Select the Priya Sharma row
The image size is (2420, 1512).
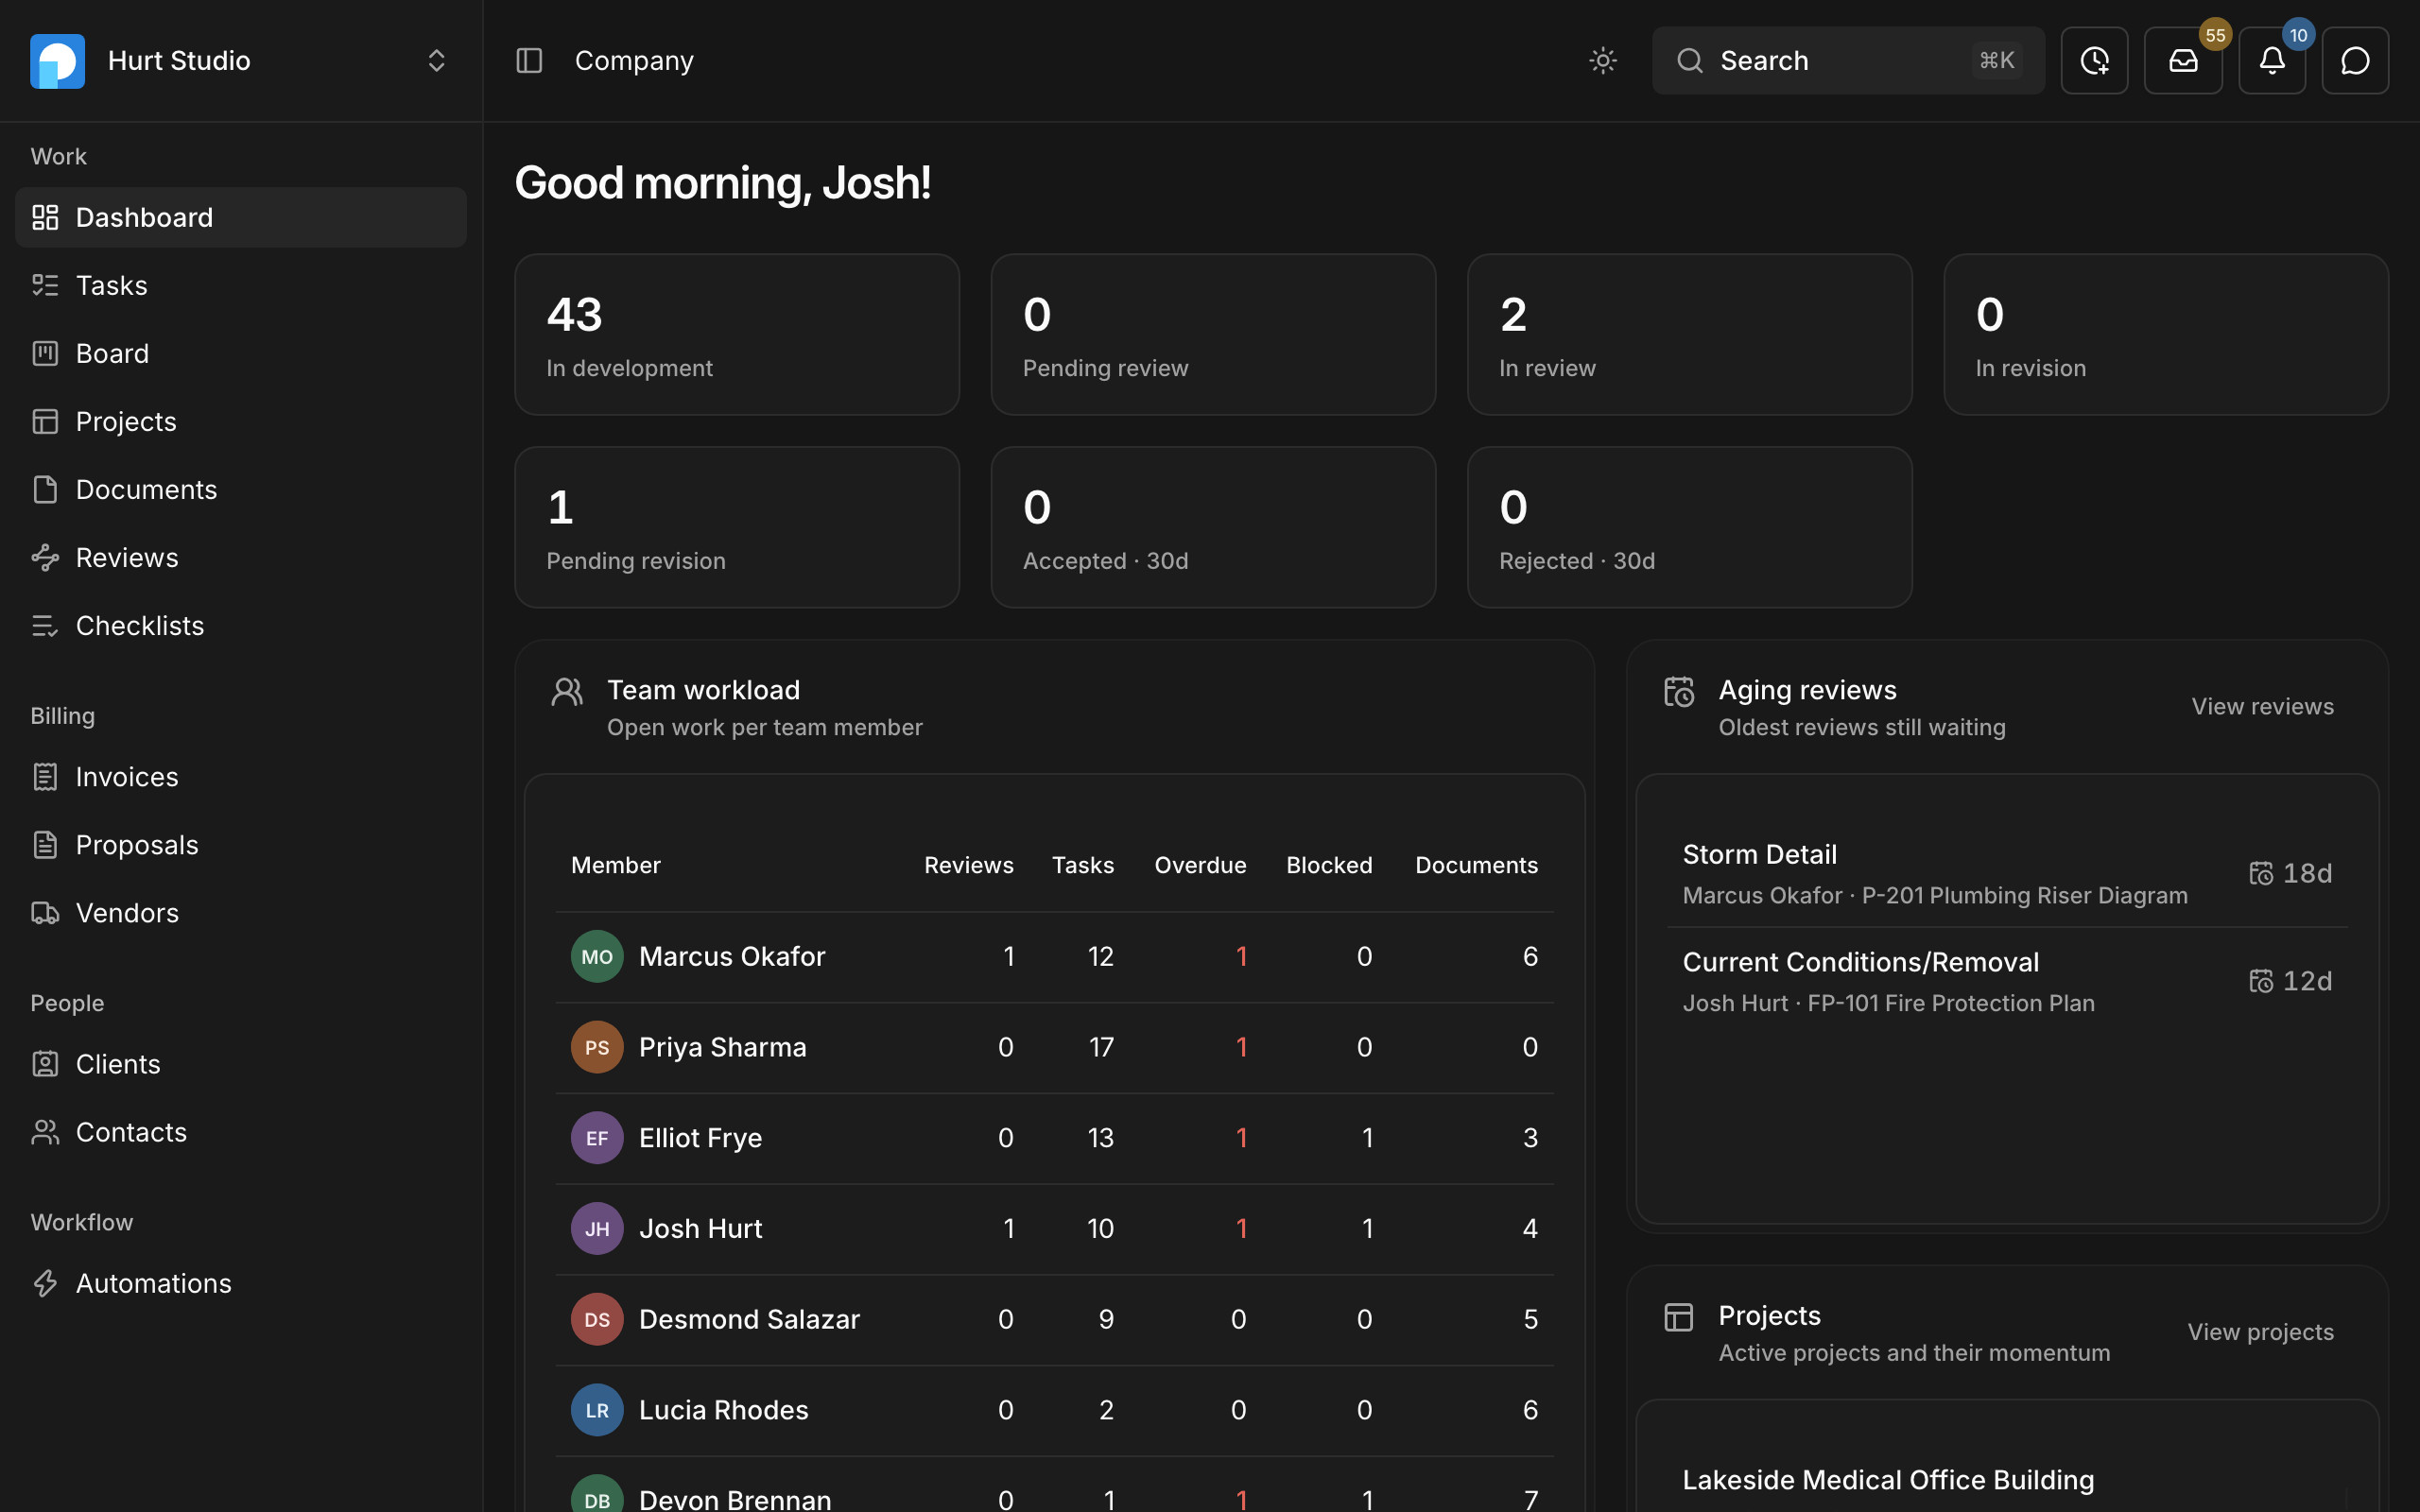pos(1055,1048)
